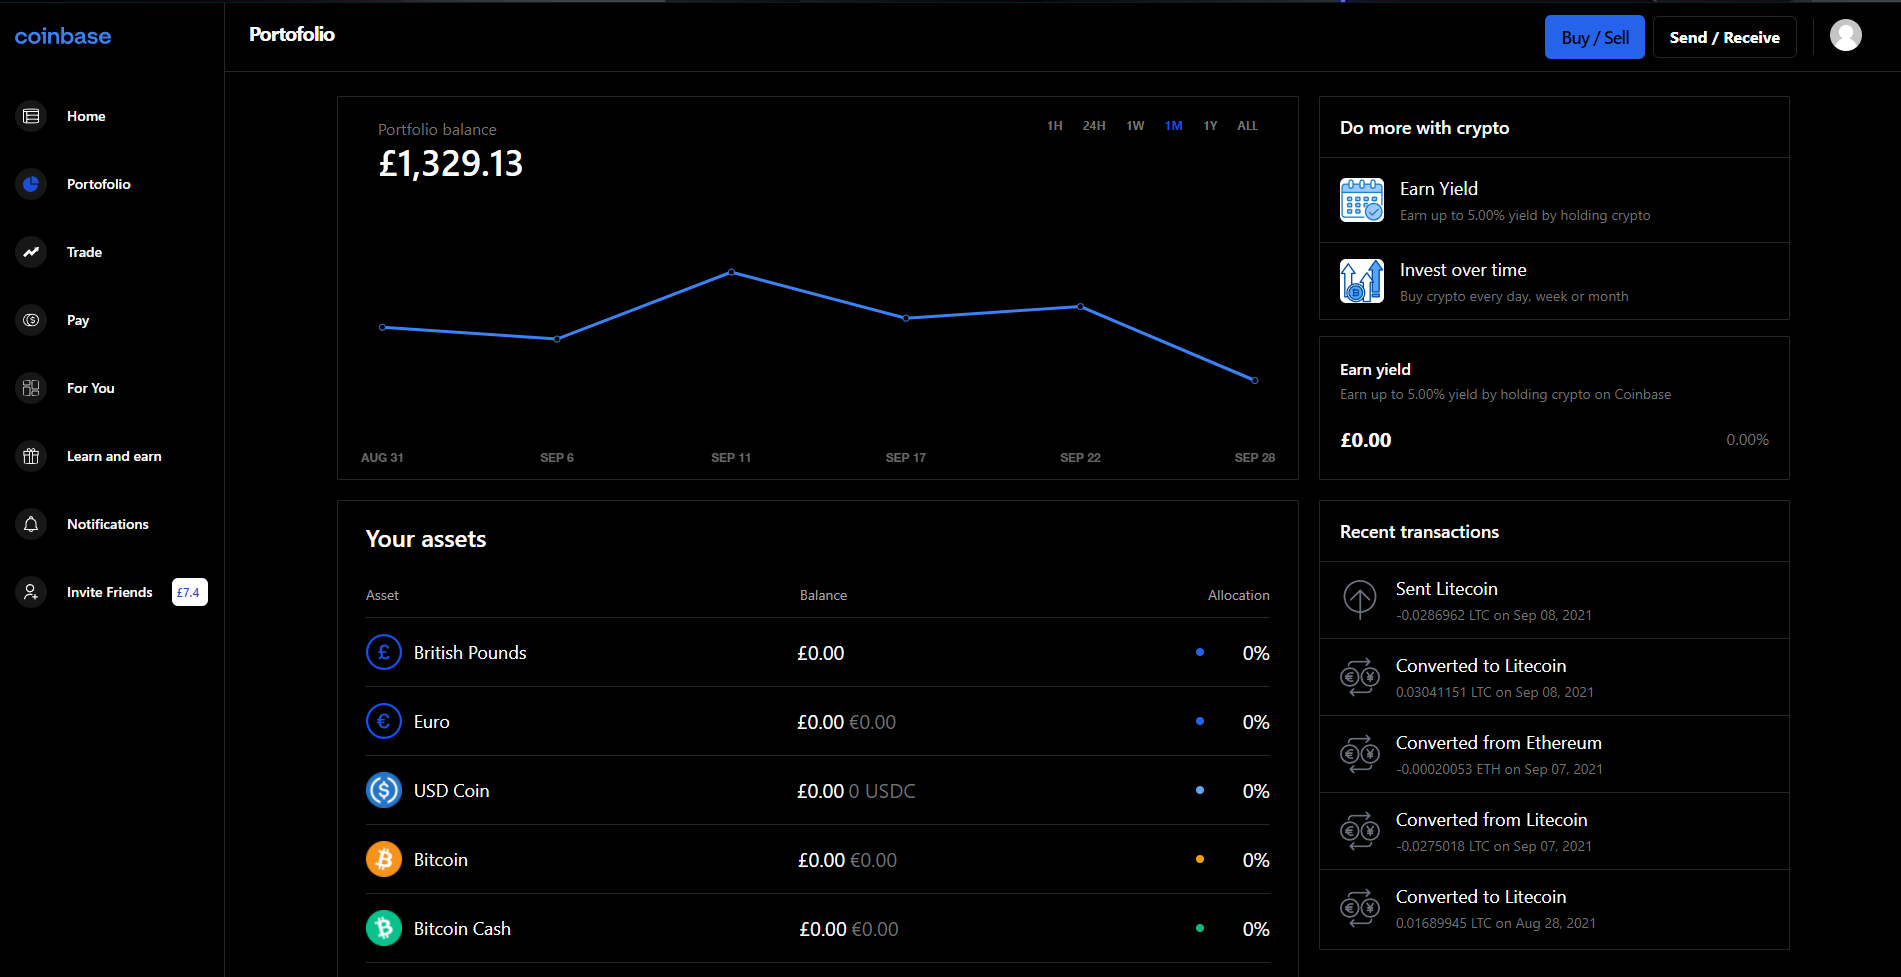
Task: Click the British Pounds asset icon
Action: [x=384, y=653]
